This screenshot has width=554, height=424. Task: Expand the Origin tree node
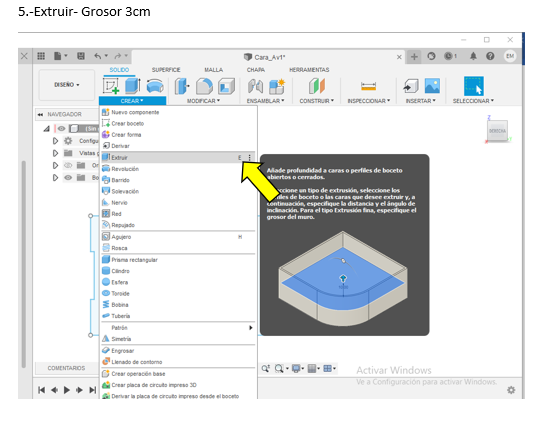55,165
